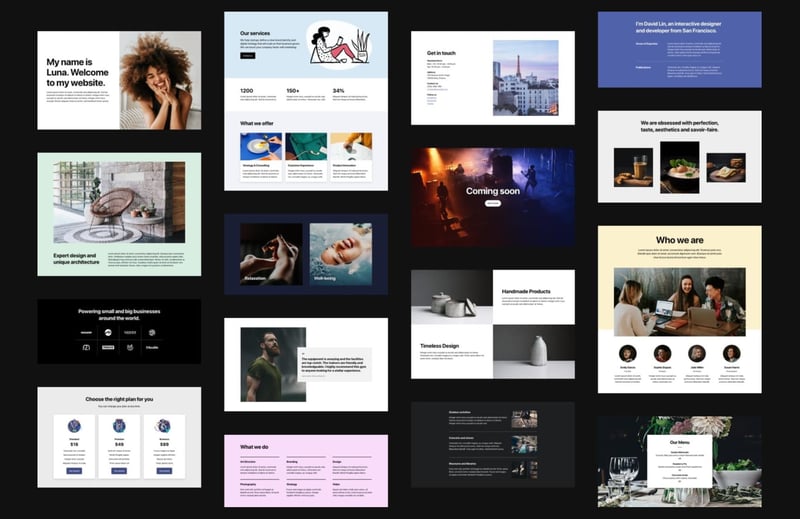Select the patio wicker chair photo
The height and width of the screenshot is (519, 800).
(x=119, y=203)
